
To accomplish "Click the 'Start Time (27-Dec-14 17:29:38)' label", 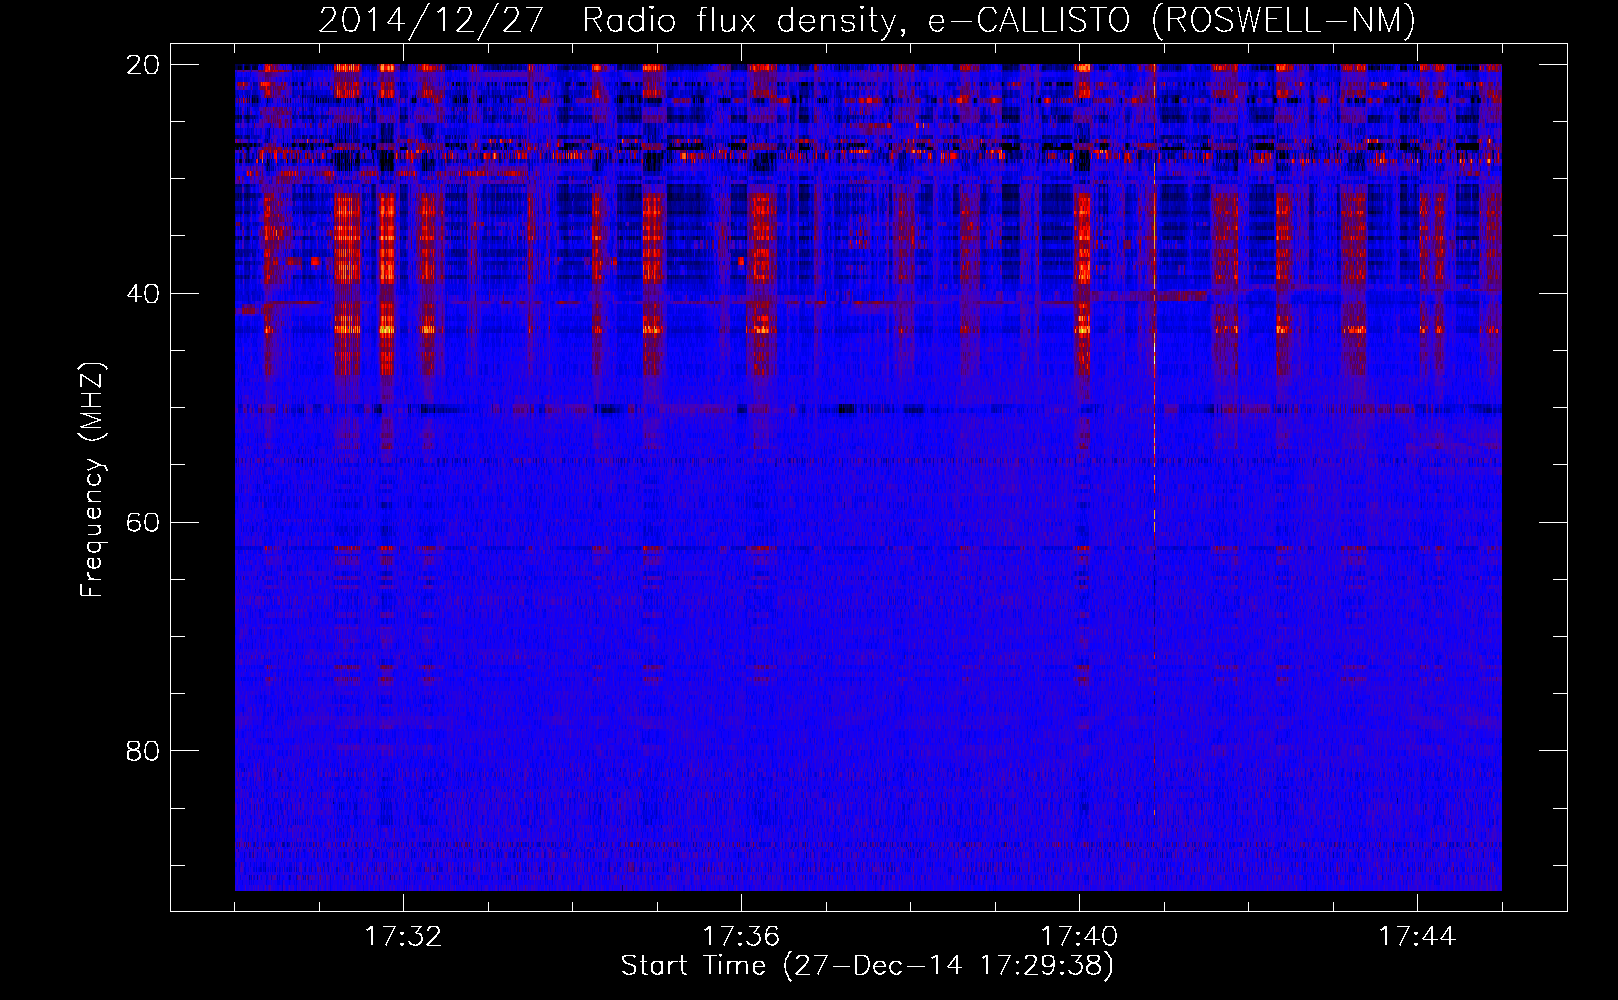I will (x=867, y=966).
